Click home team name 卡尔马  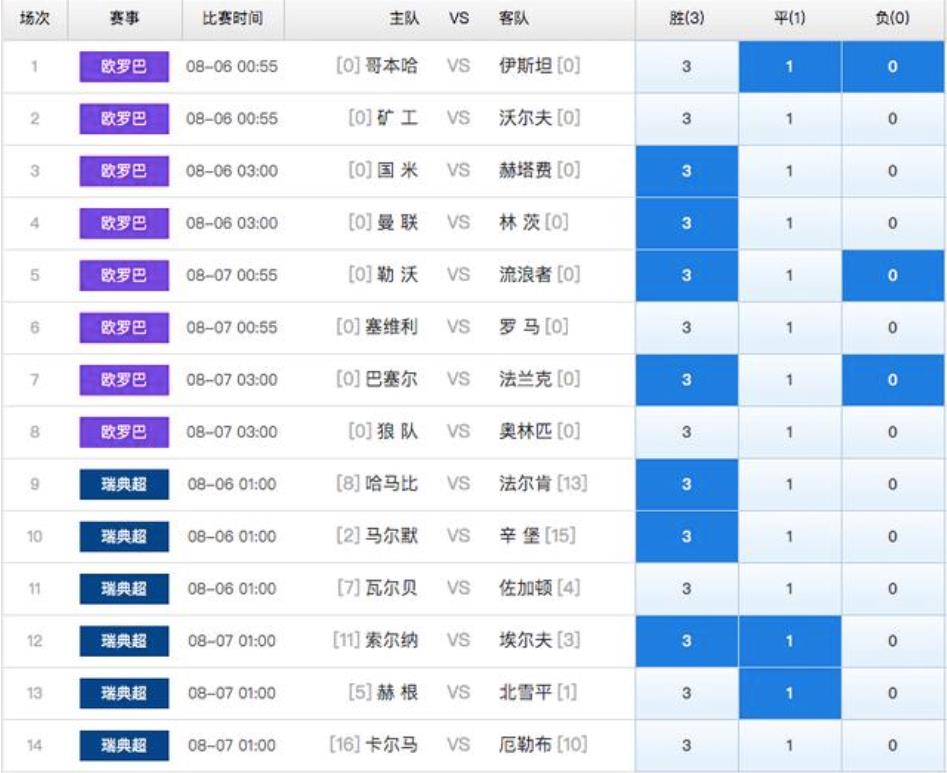coord(391,745)
